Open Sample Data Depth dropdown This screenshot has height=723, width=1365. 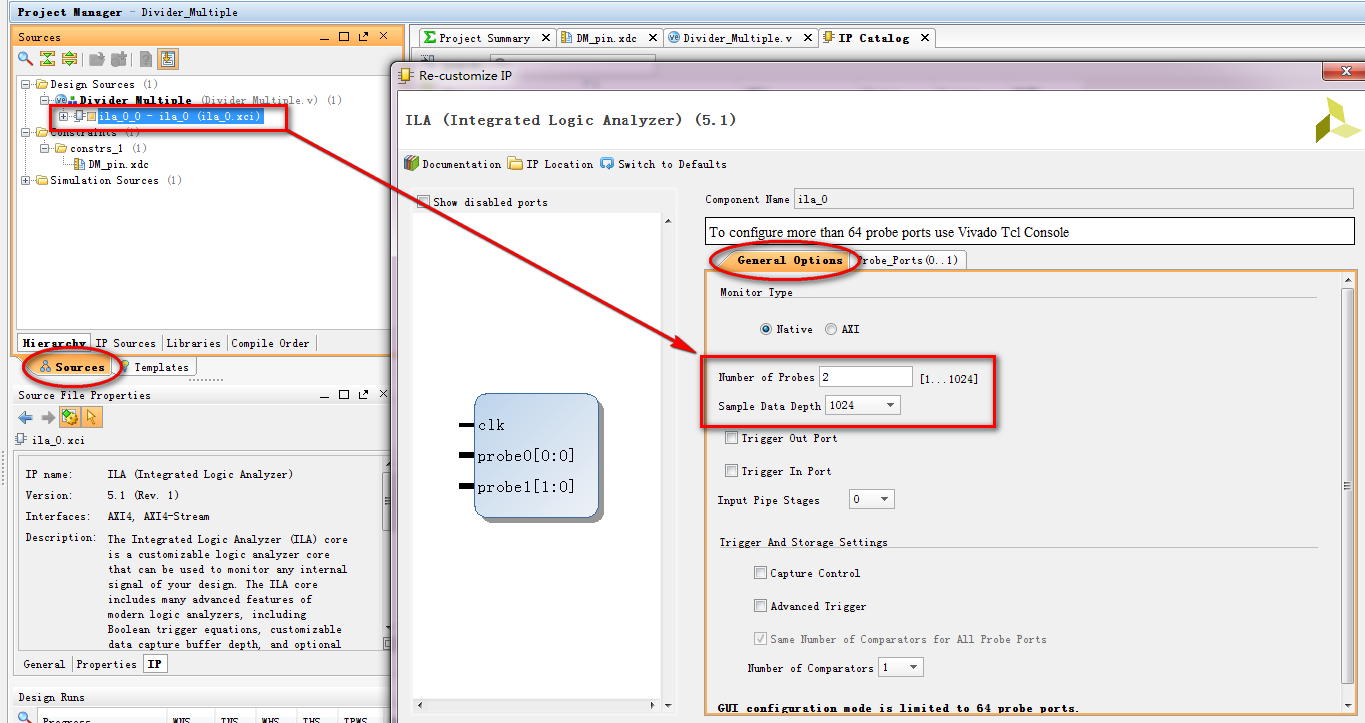tap(862, 405)
